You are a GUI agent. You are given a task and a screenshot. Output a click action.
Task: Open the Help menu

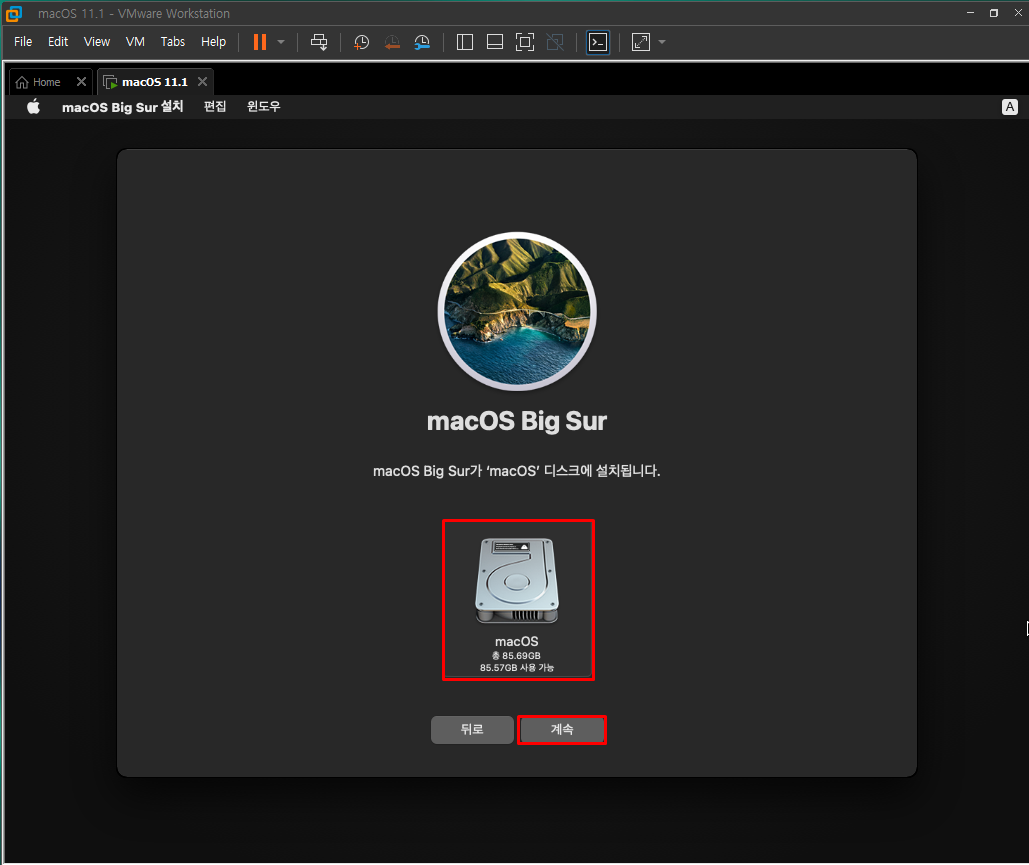coord(213,41)
